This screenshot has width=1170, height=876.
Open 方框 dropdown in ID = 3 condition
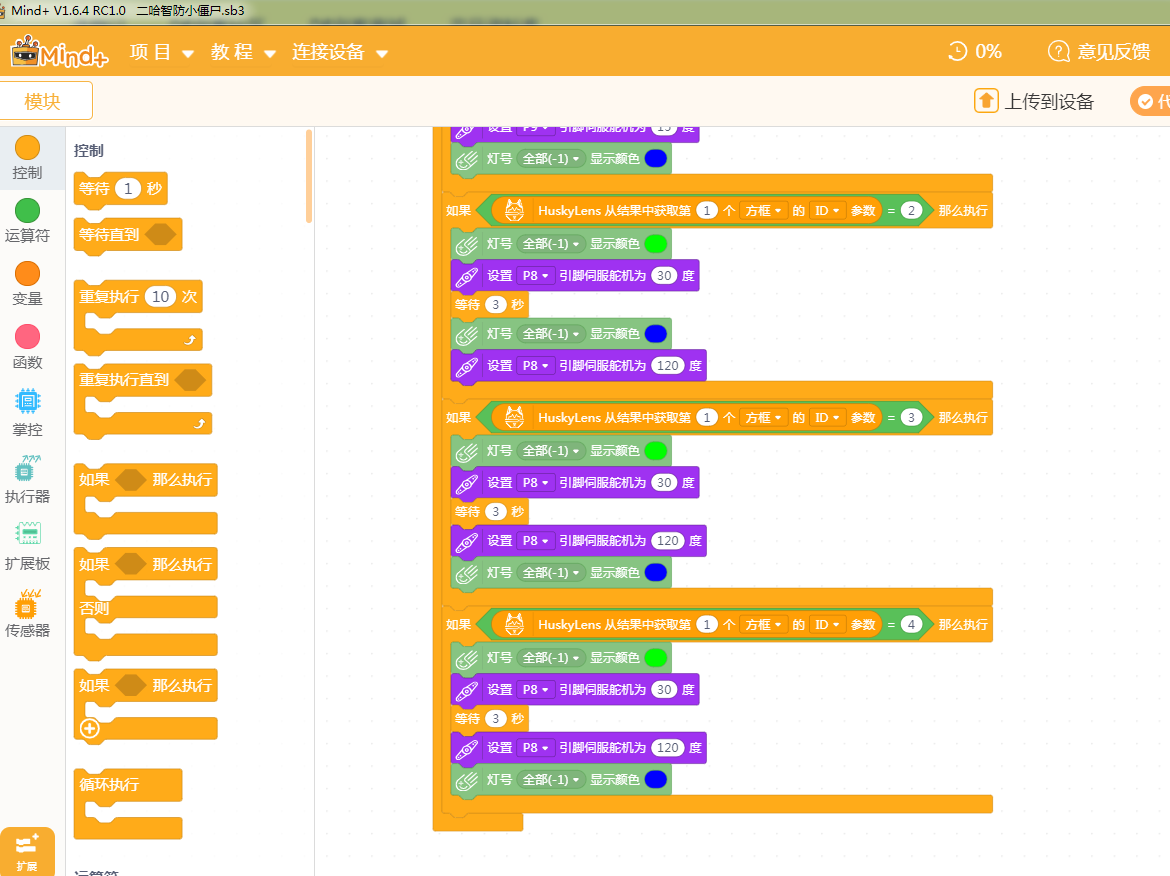[x=763, y=417]
